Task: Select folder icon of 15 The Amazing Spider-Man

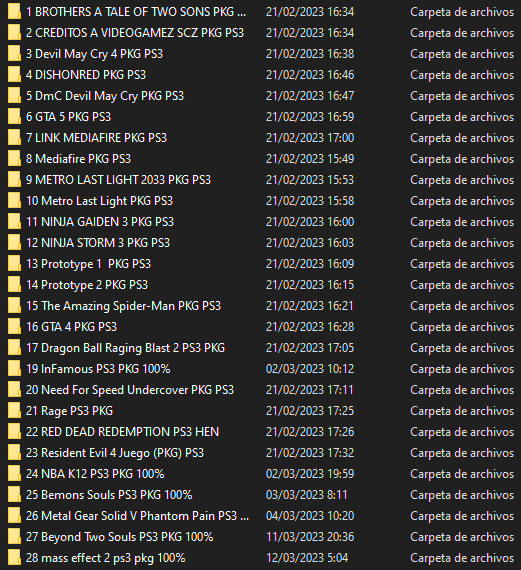Action: click(14, 306)
